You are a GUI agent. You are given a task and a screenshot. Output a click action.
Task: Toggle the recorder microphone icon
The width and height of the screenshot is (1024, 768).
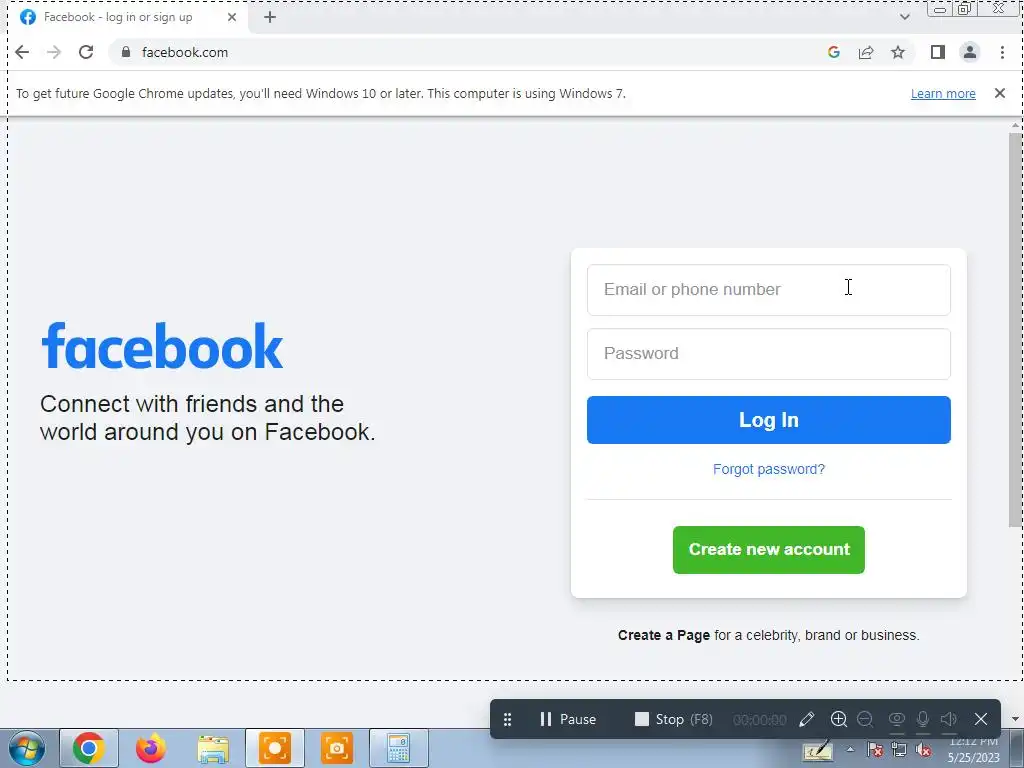point(923,720)
